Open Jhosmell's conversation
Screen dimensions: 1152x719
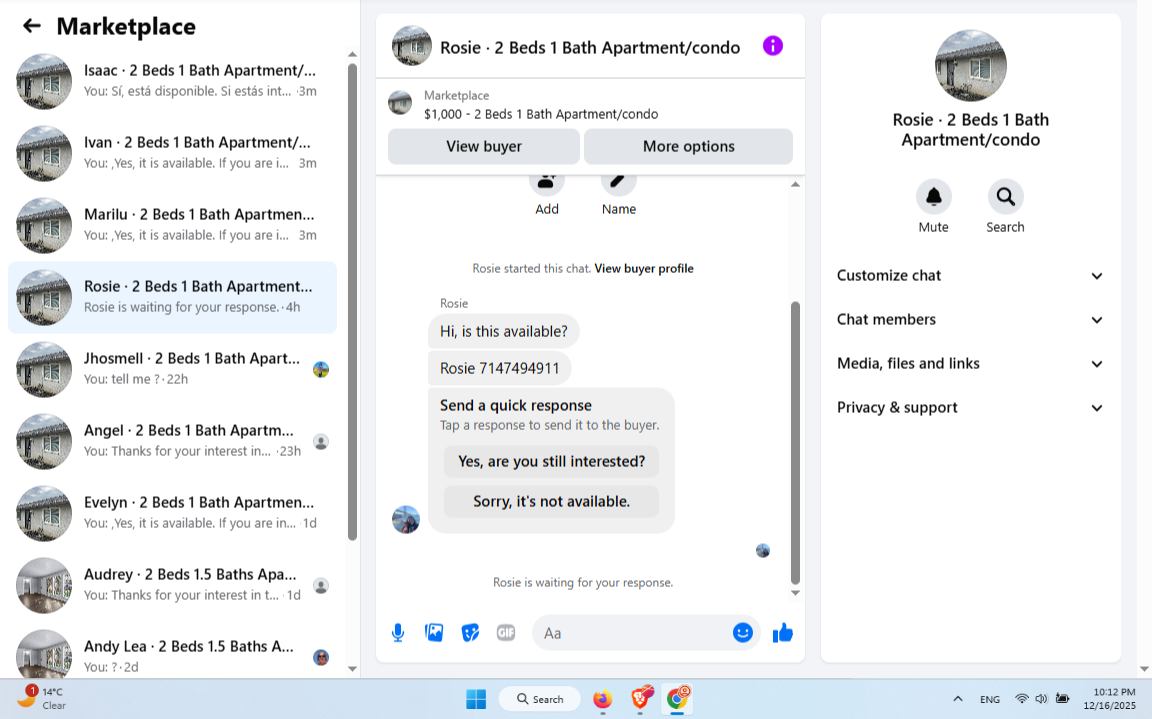pos(173,369)
